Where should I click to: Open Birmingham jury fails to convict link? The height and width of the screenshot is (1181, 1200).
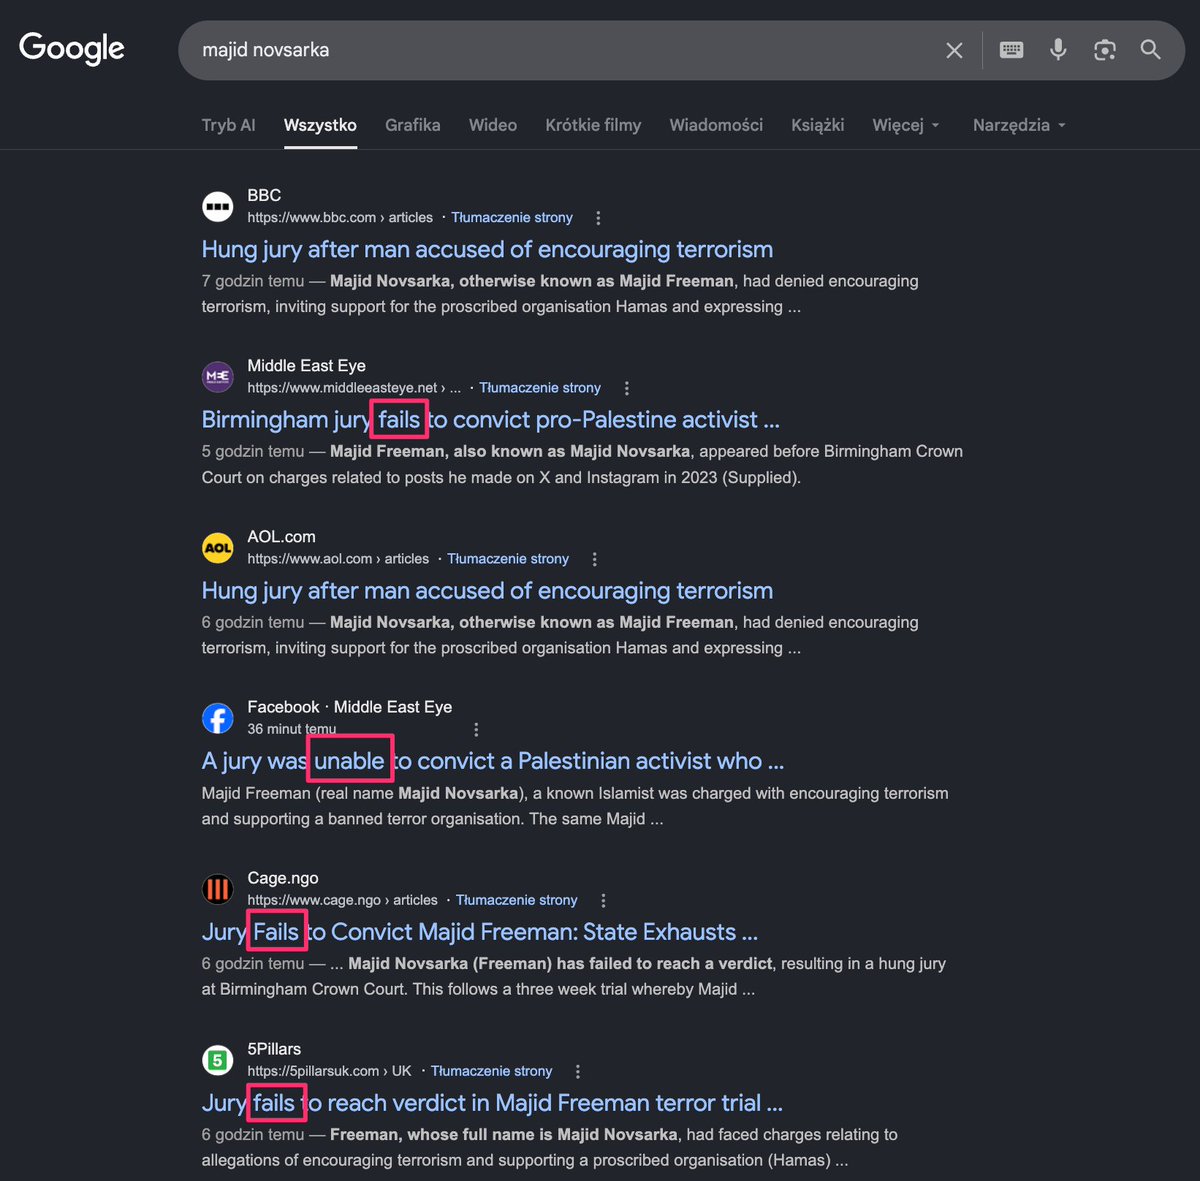490,420
